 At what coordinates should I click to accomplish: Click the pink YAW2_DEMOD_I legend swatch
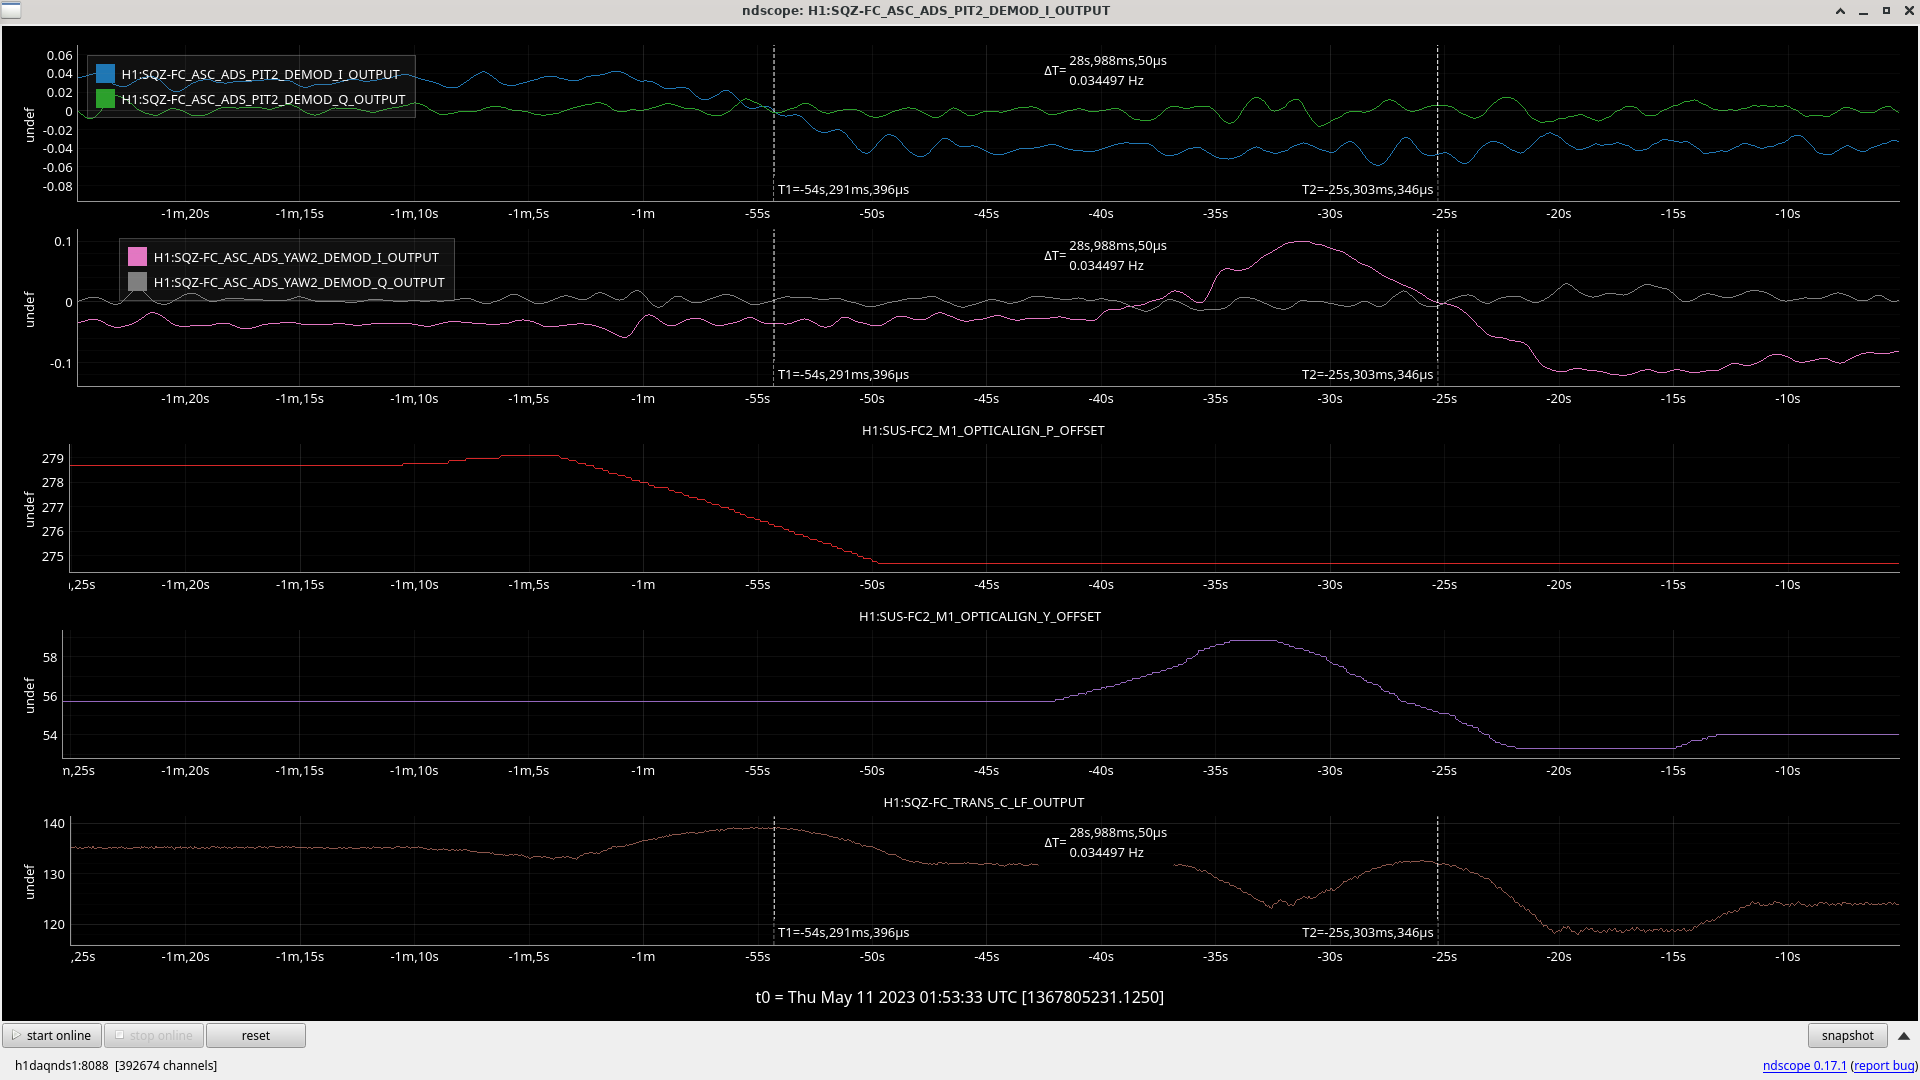(x=137, y=257)
